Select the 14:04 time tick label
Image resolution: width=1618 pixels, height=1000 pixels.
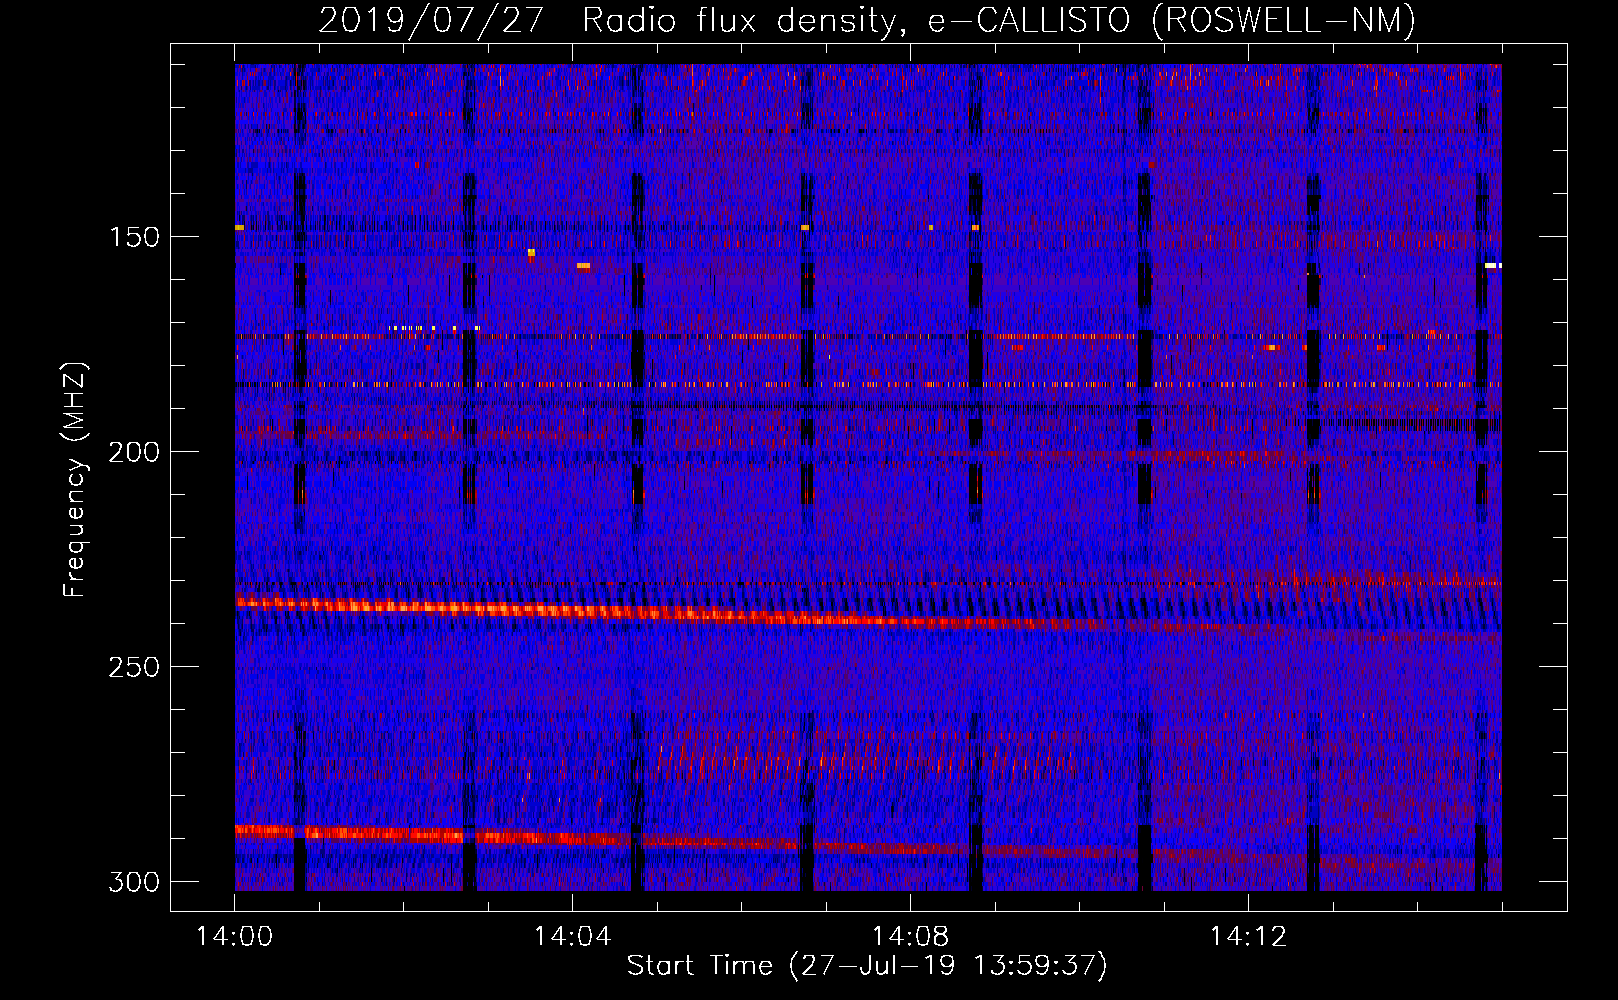pos(572,937)
